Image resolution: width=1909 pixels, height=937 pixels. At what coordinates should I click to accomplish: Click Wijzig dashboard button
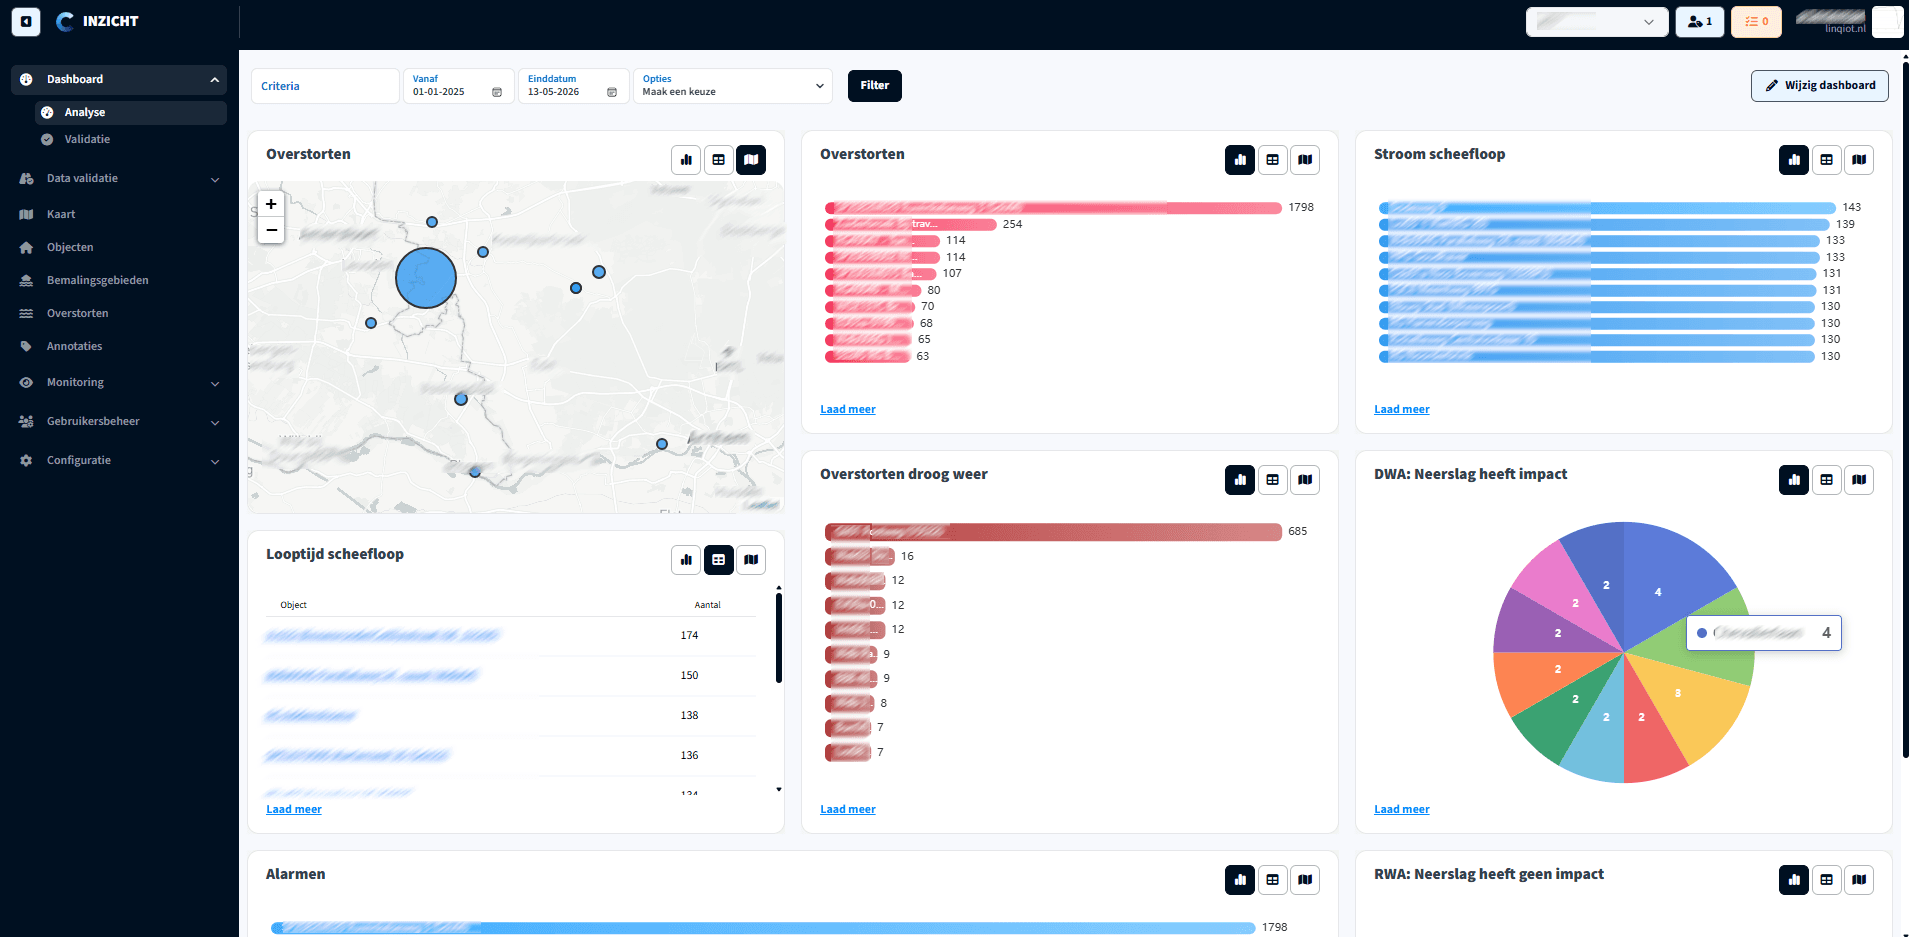1819,86
